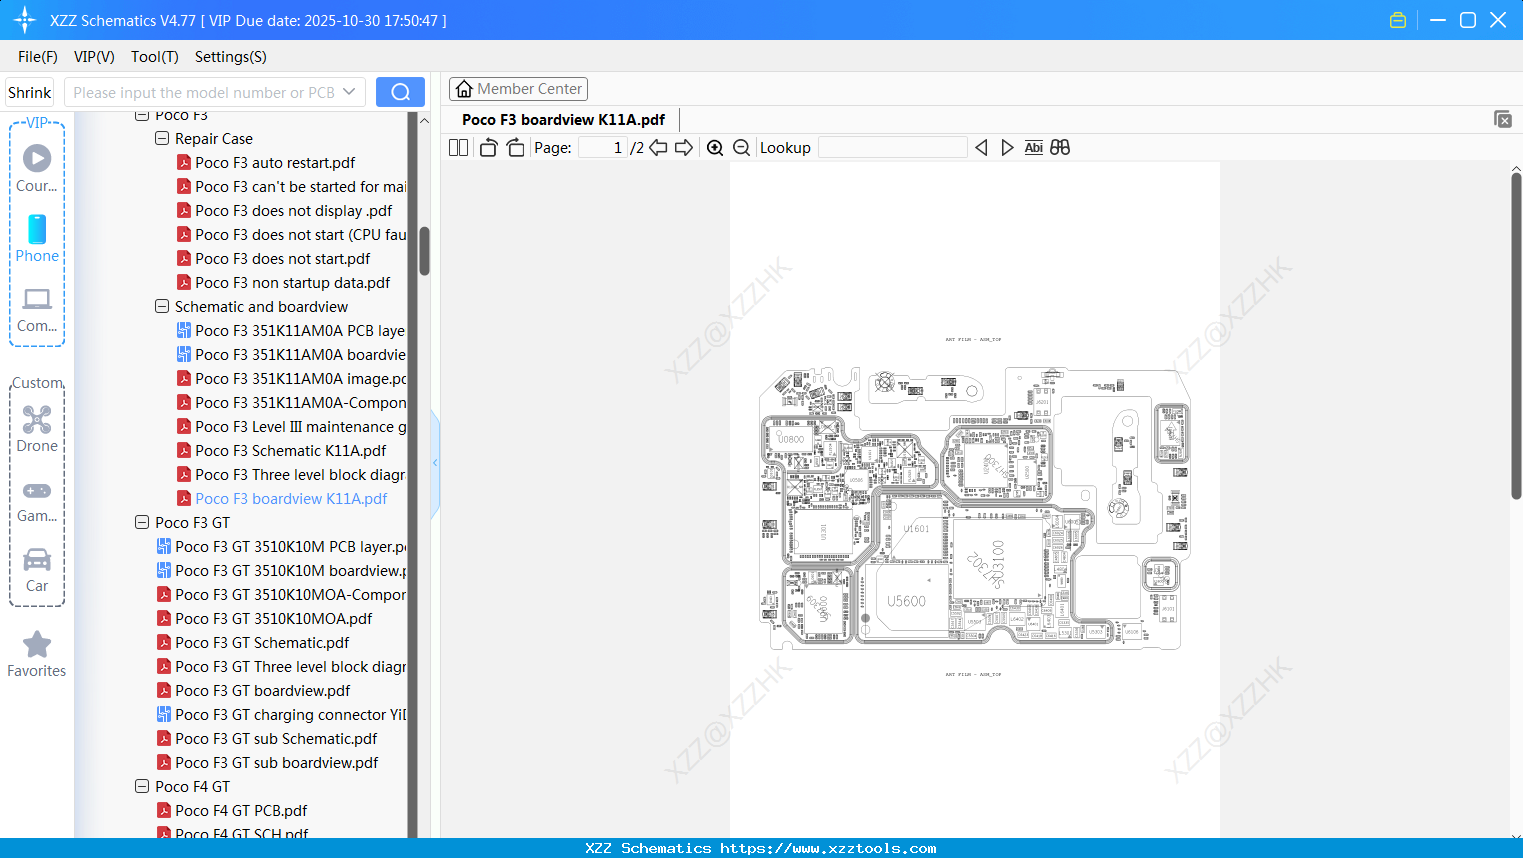Collapse the Poco F3 GT tree node
The width and height of the screenshot is (1523, 858).
coord(141,522)
